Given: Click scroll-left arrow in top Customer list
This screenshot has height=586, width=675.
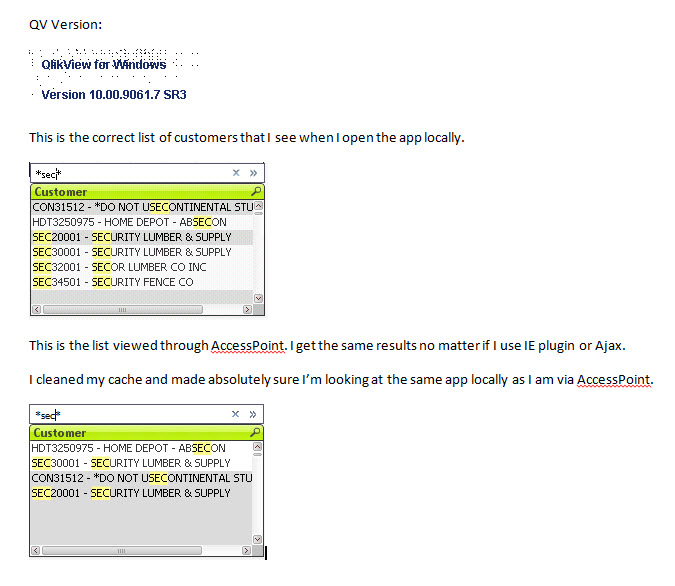Looking at the screenshot, I should click(37, 309).
